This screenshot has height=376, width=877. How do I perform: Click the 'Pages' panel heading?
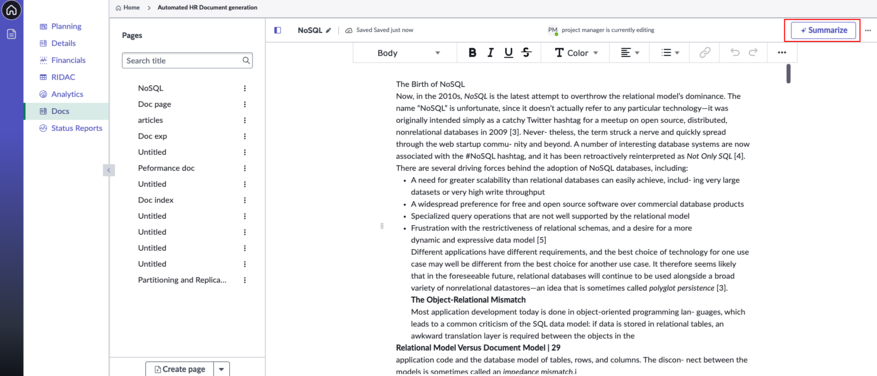coord(132,35)
